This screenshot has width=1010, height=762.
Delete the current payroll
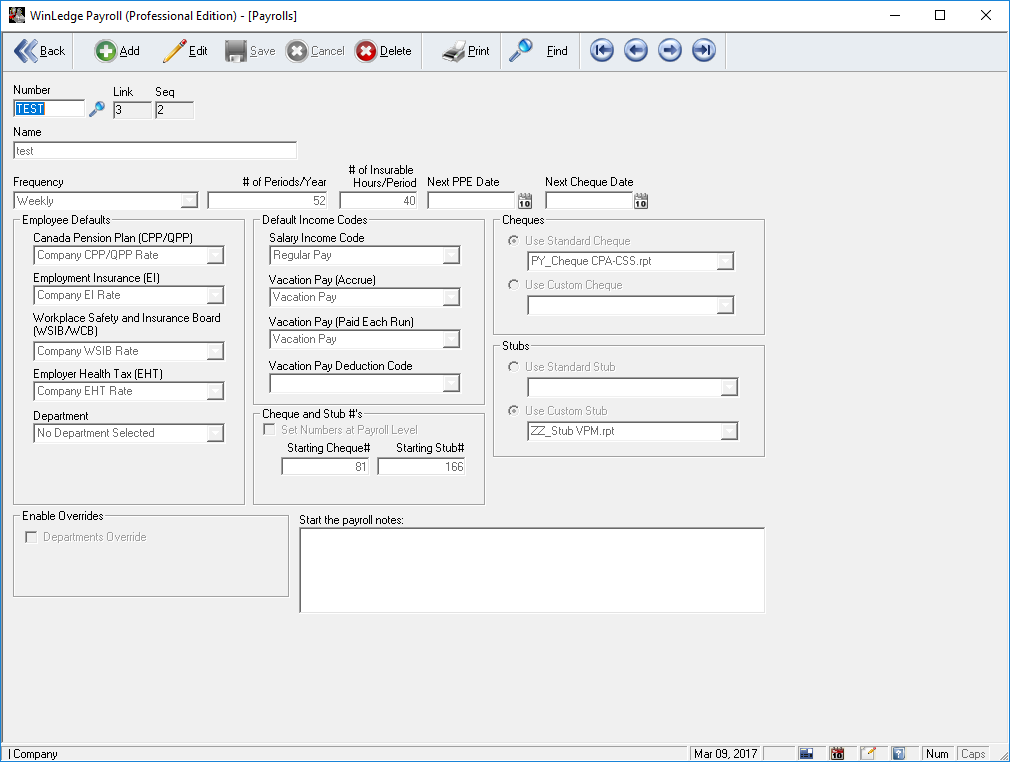click(366, 51)
